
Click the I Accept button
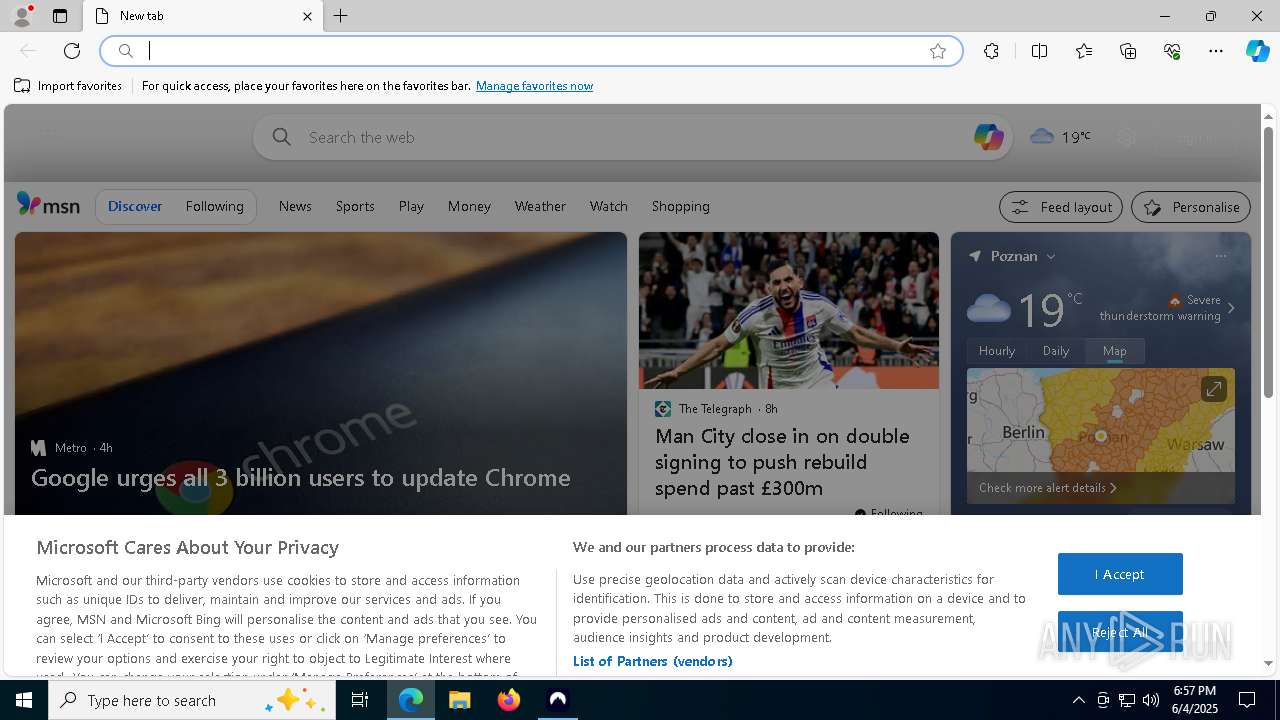click(x=1120, y=574)
